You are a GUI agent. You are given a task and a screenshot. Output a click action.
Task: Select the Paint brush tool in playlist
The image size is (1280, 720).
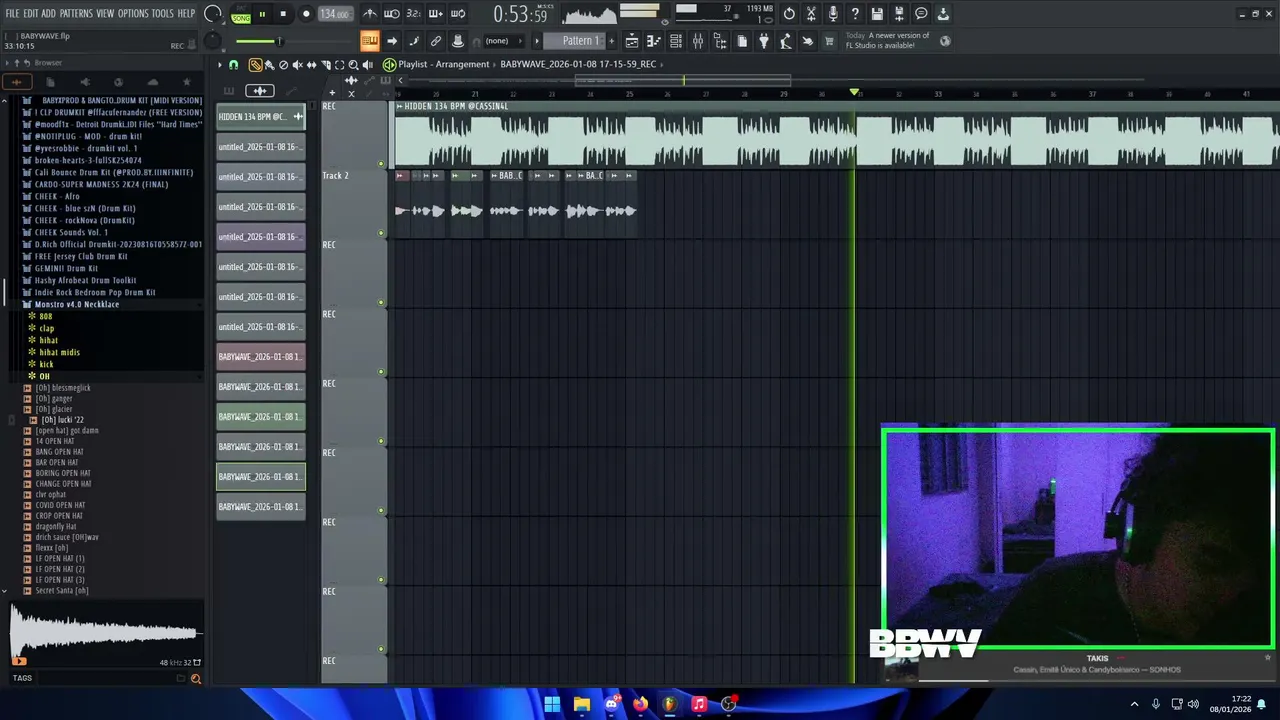point(269,64)
